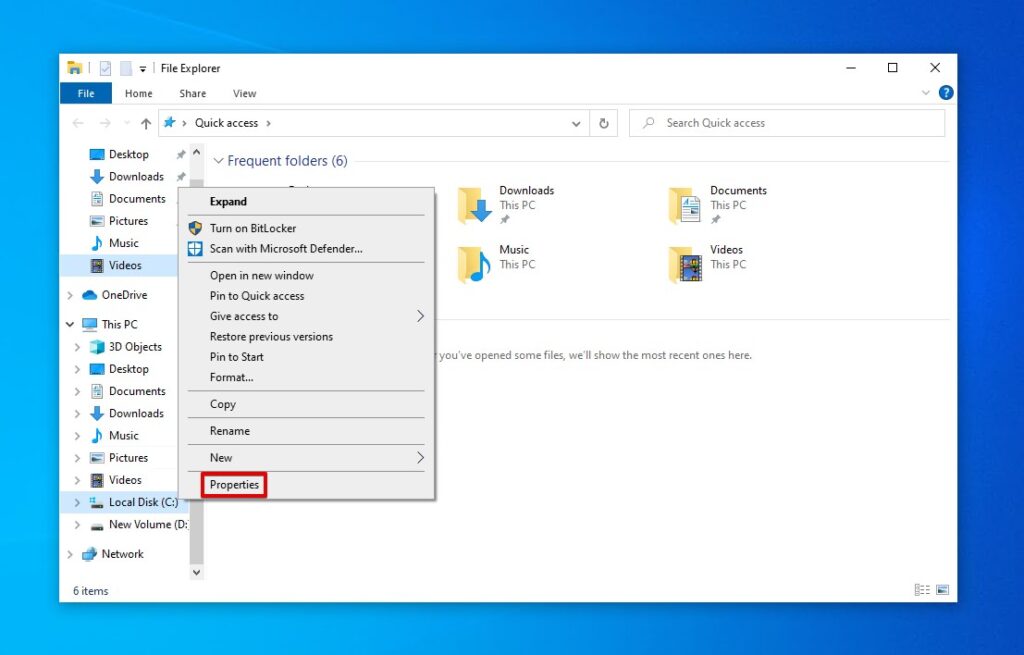Expand the This PC tree node
Viewport: 1024px width, 655px height.
point(70,323)
